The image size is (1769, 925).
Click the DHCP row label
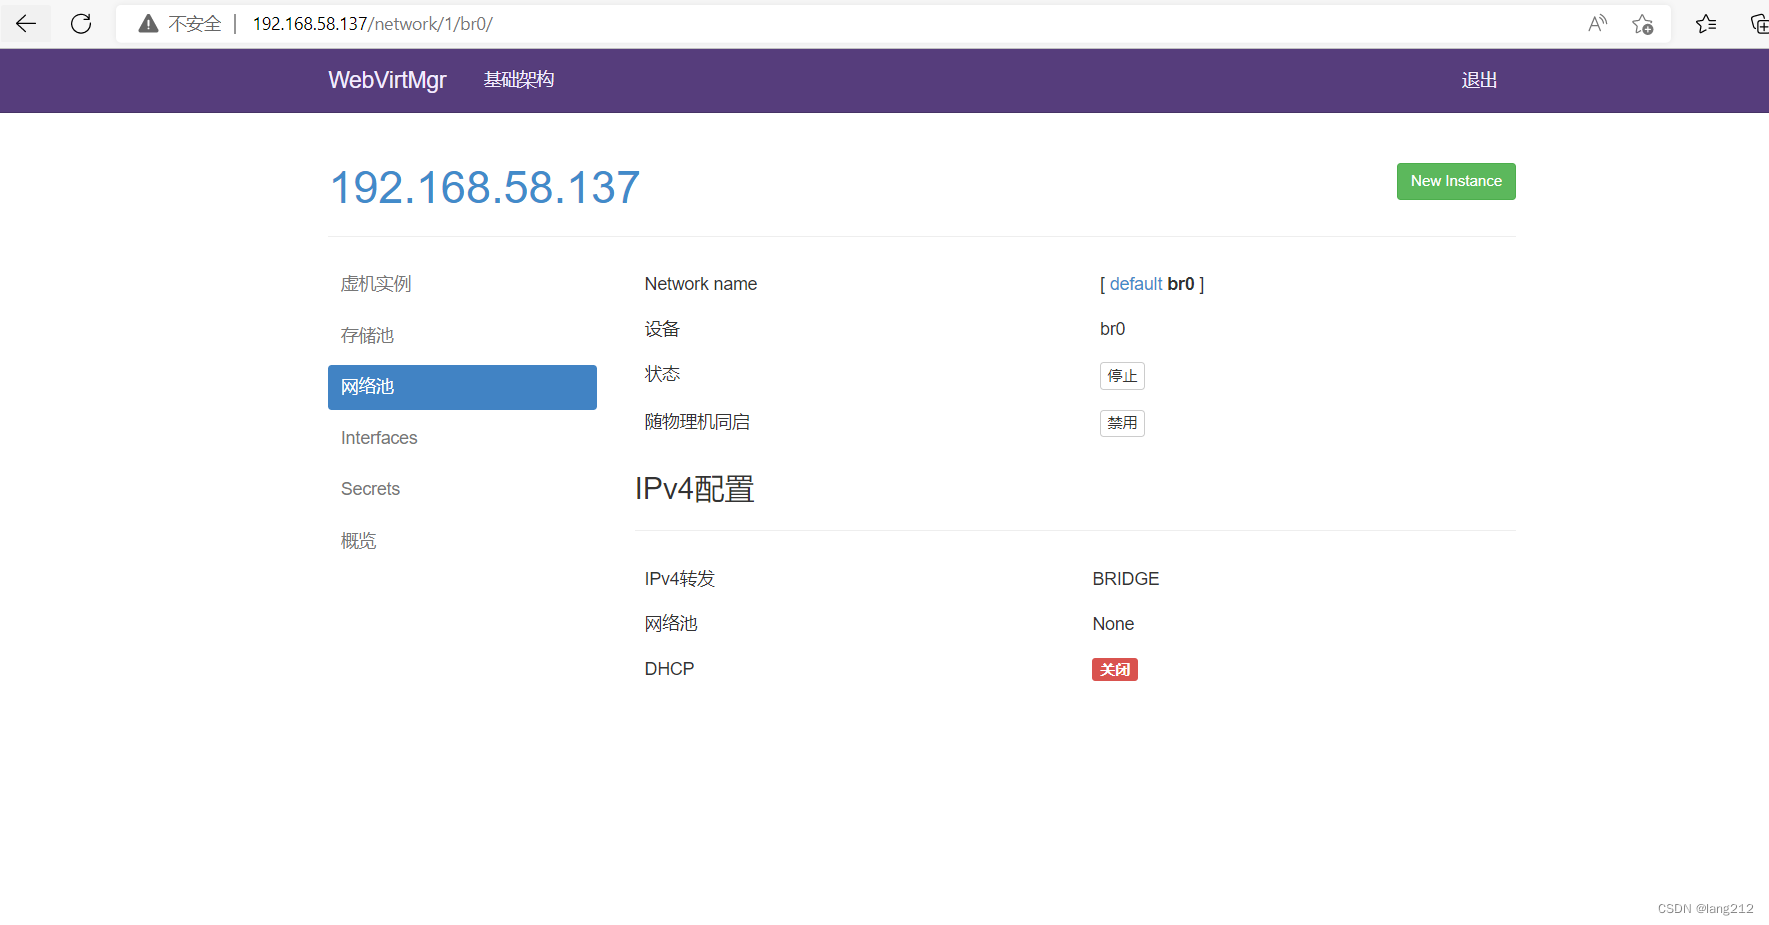669,669
